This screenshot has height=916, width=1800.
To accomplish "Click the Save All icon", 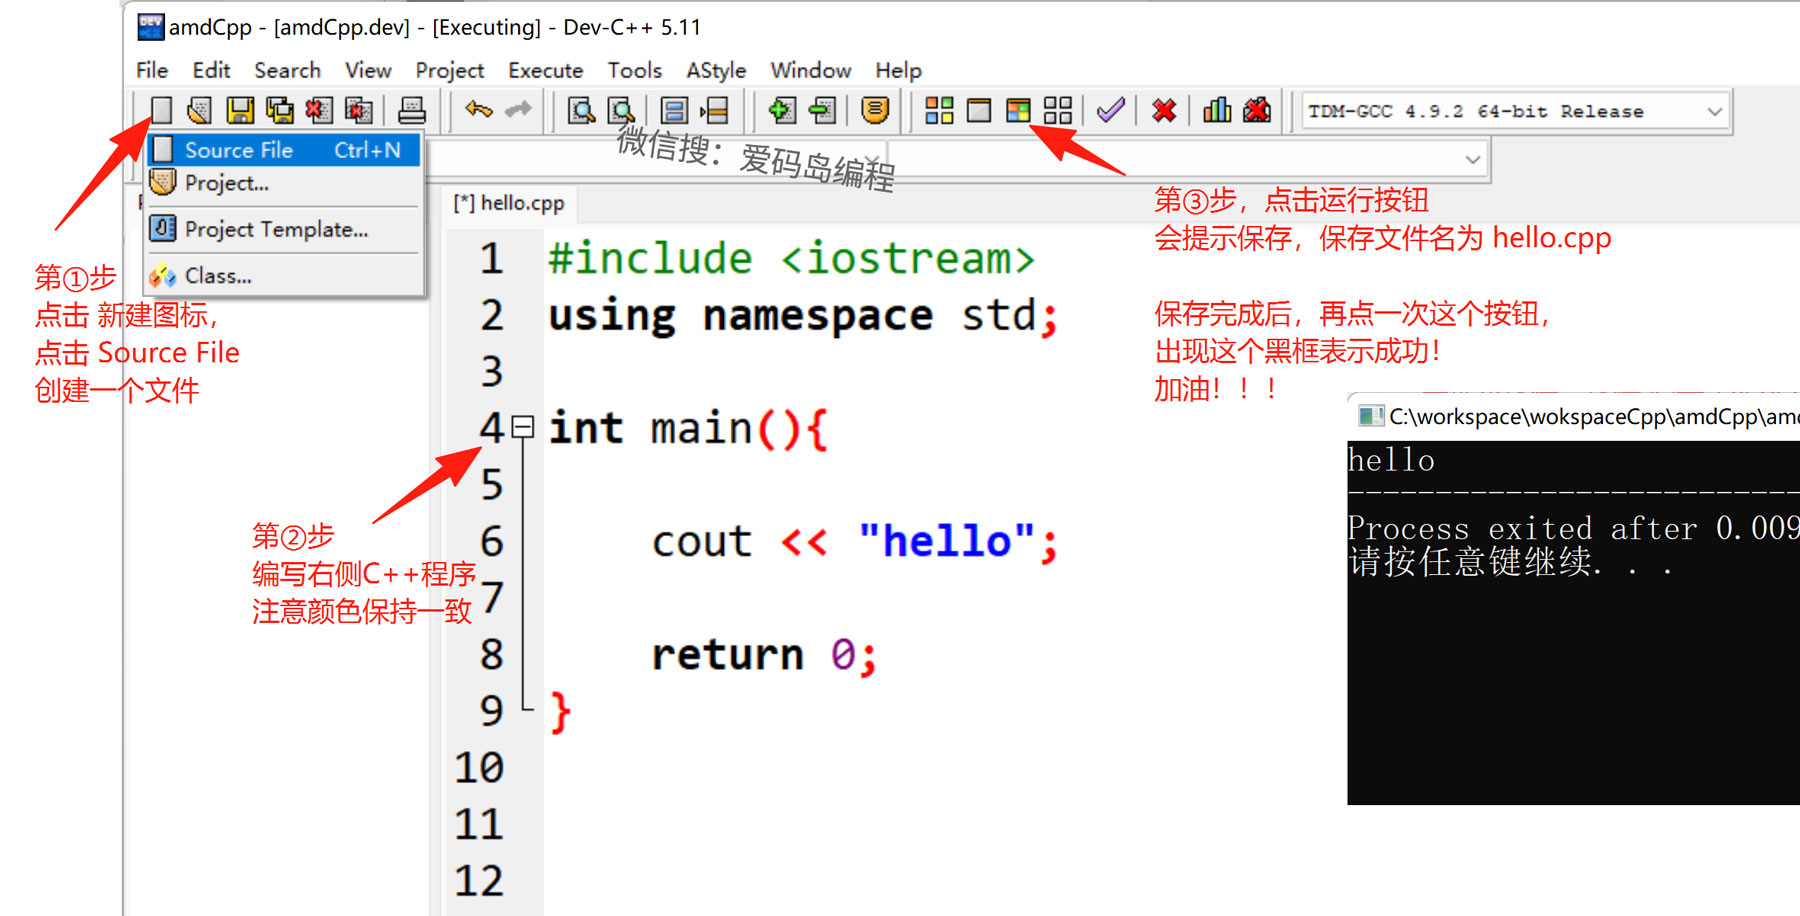I will (279, 110).
